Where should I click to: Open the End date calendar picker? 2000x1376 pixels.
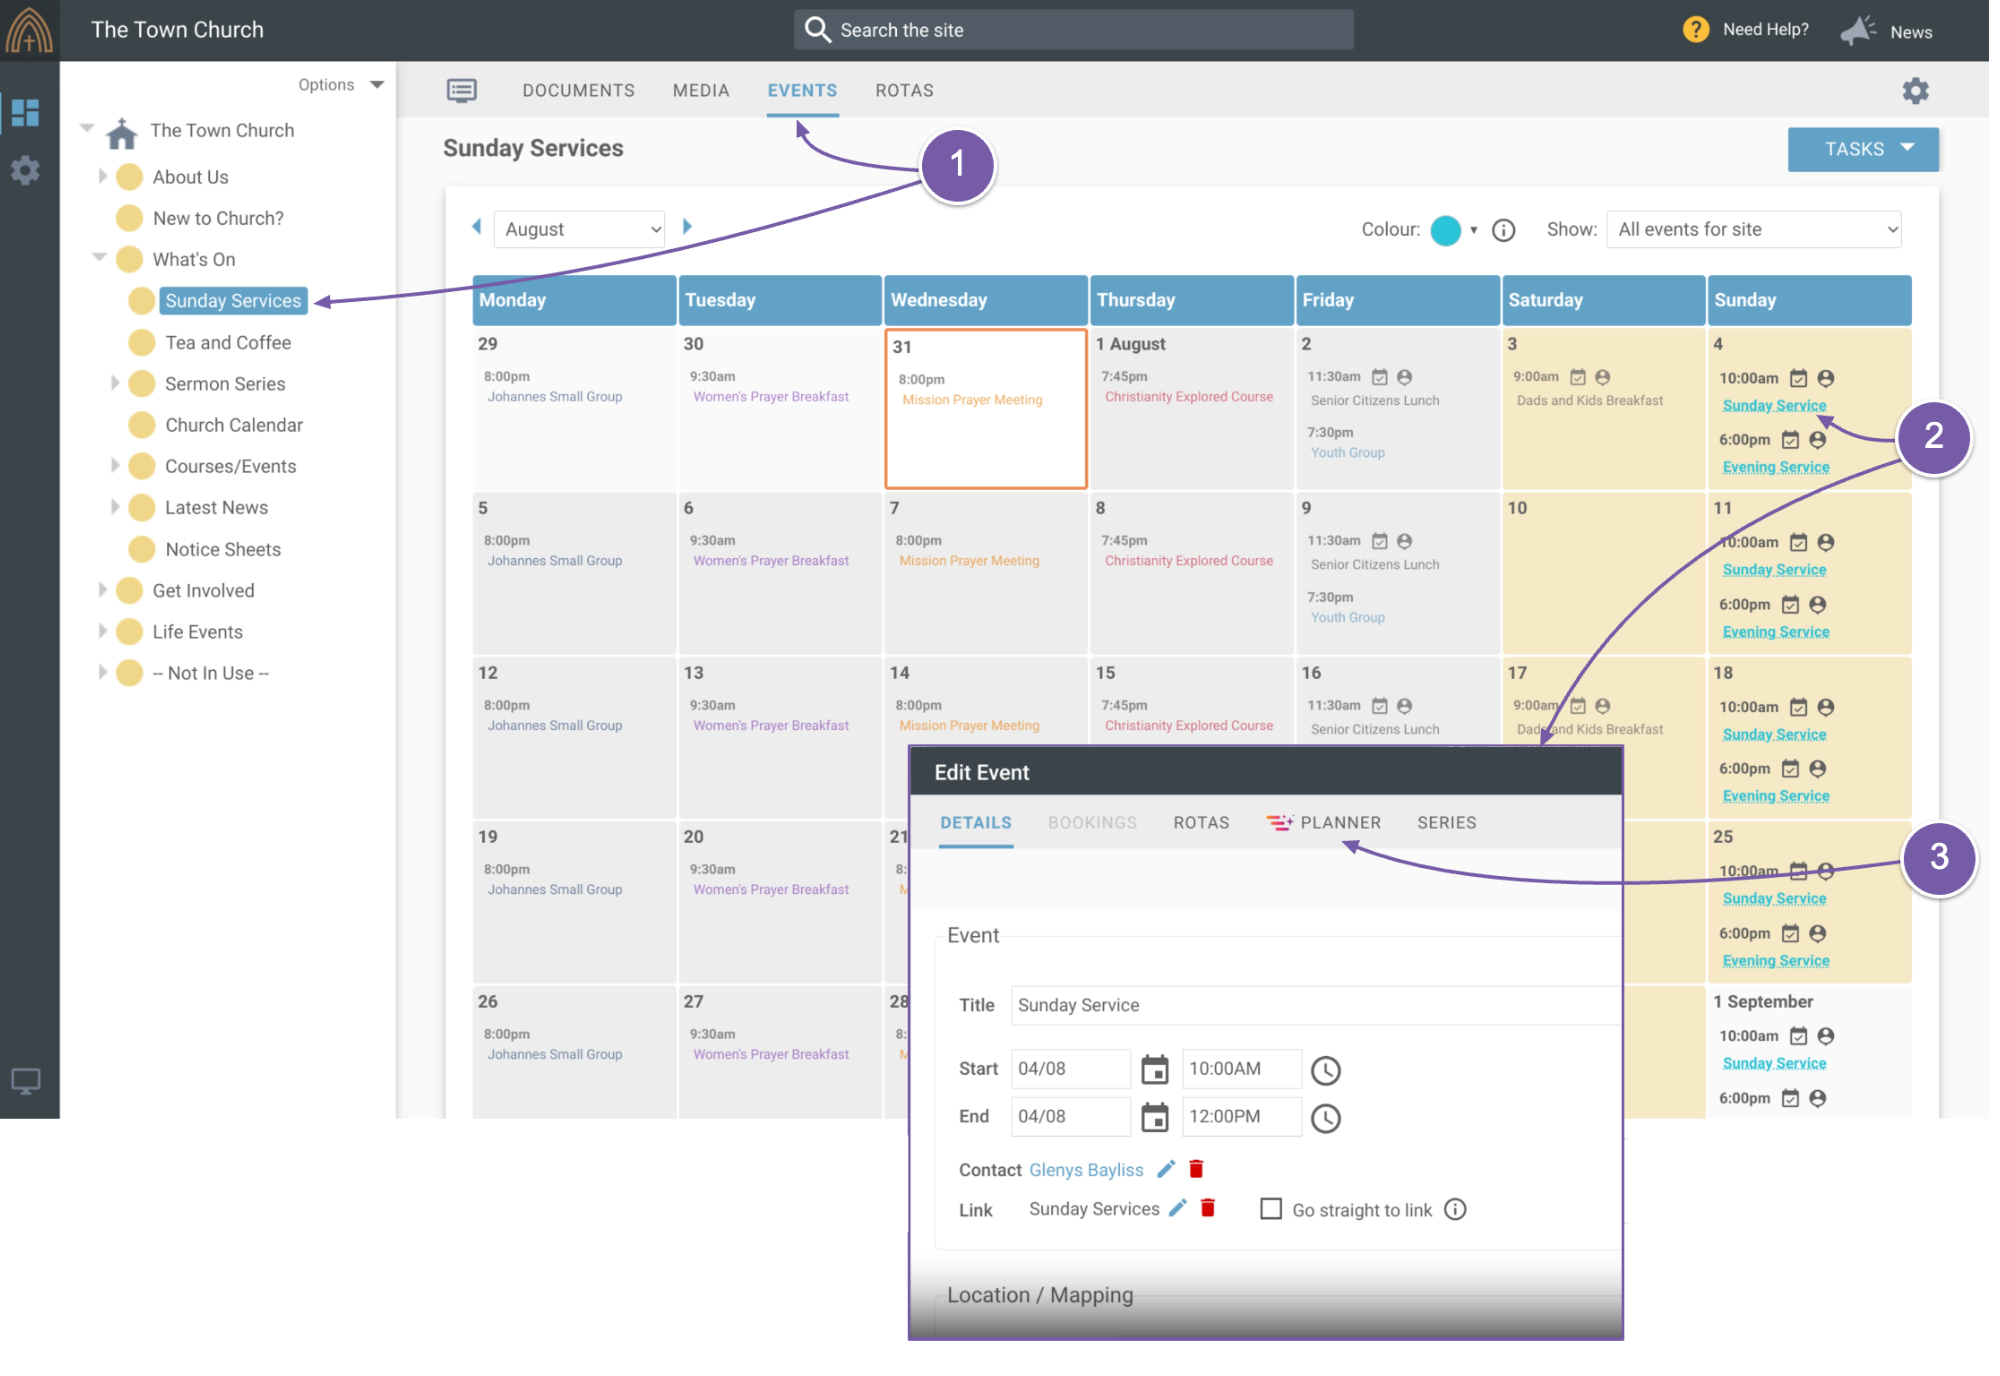tap(1155, 1118)
